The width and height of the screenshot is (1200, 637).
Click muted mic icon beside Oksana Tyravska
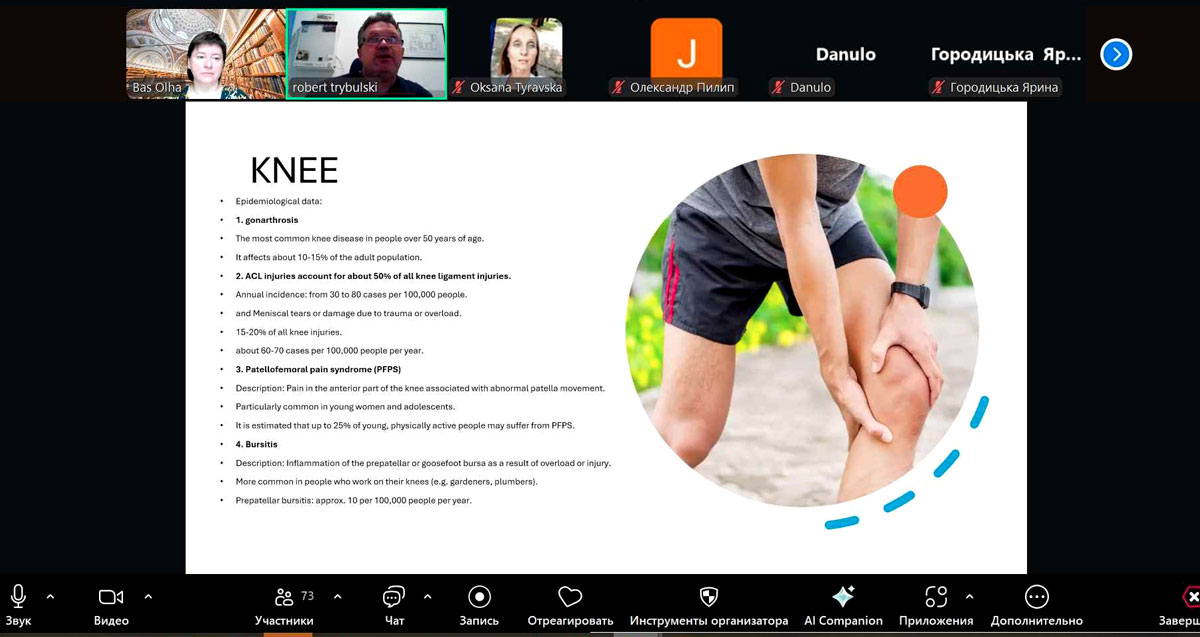[459, 88]
